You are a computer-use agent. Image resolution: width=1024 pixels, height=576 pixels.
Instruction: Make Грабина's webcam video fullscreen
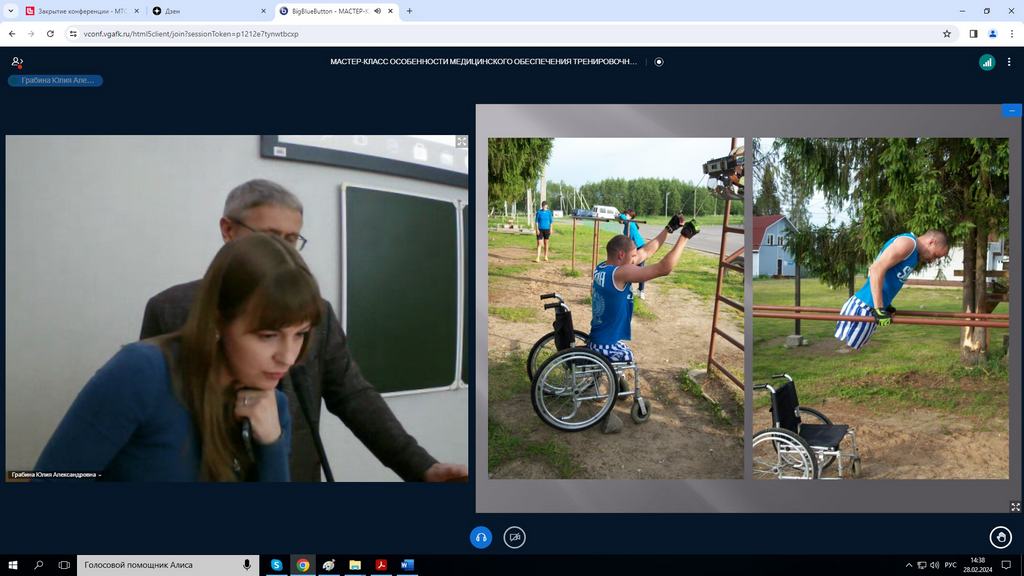coord(461,142)
